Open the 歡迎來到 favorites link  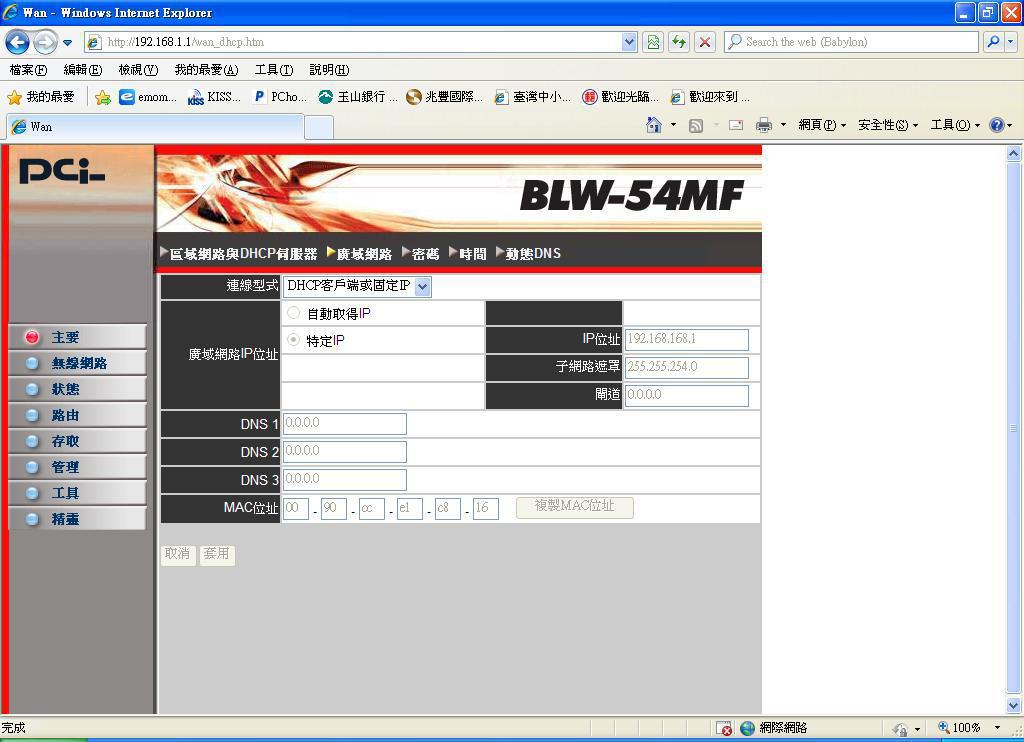tap(710, 97)
